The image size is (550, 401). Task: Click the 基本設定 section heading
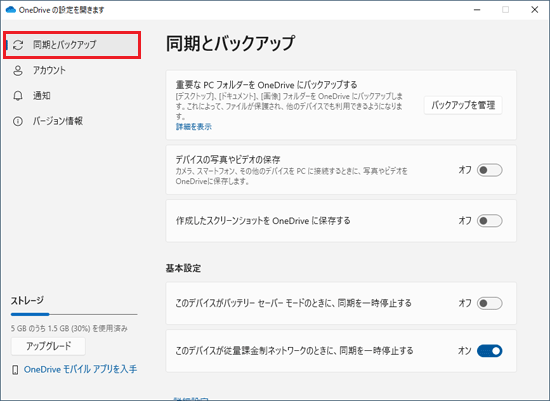pyautogui.click(x=183, y=268)
